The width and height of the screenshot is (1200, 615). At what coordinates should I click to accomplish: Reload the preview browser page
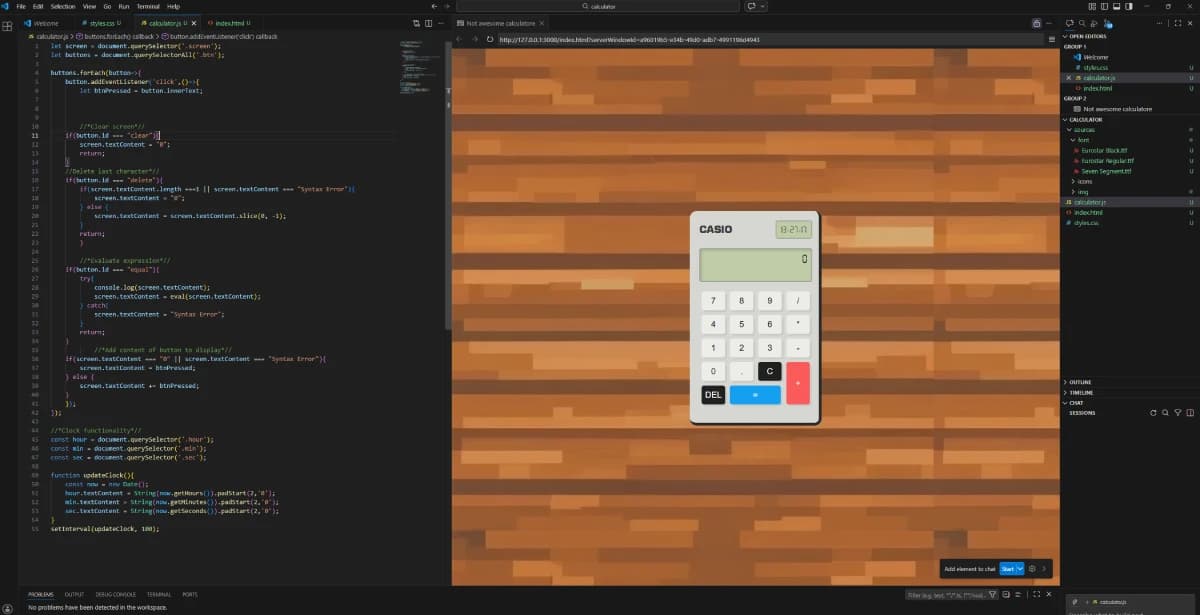tap(490, 39)
